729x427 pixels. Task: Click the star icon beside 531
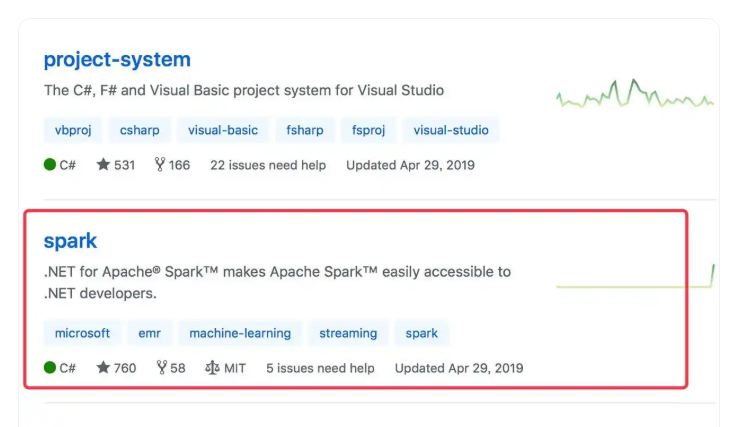[103, 164]
